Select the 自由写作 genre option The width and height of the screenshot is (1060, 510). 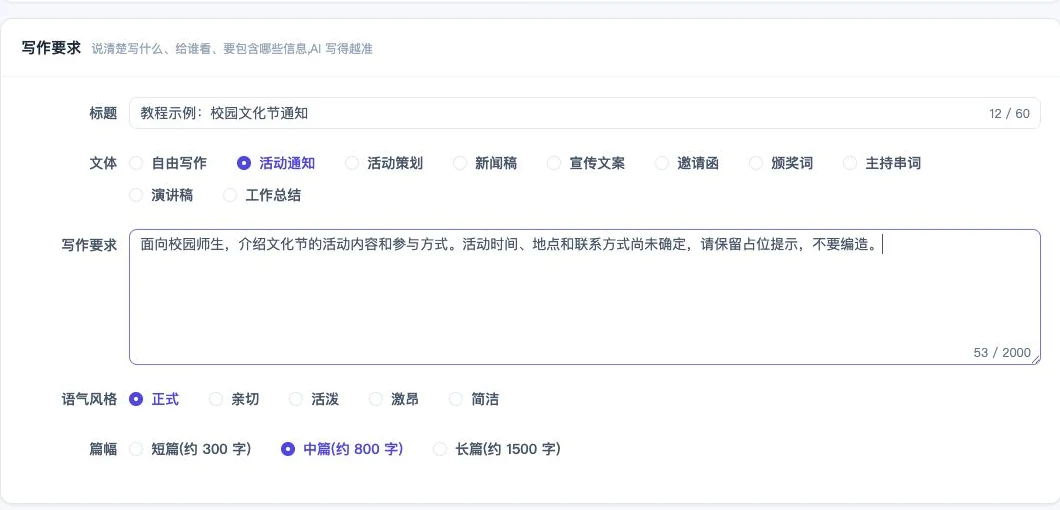pyautogui.click(x=168, y=163)
